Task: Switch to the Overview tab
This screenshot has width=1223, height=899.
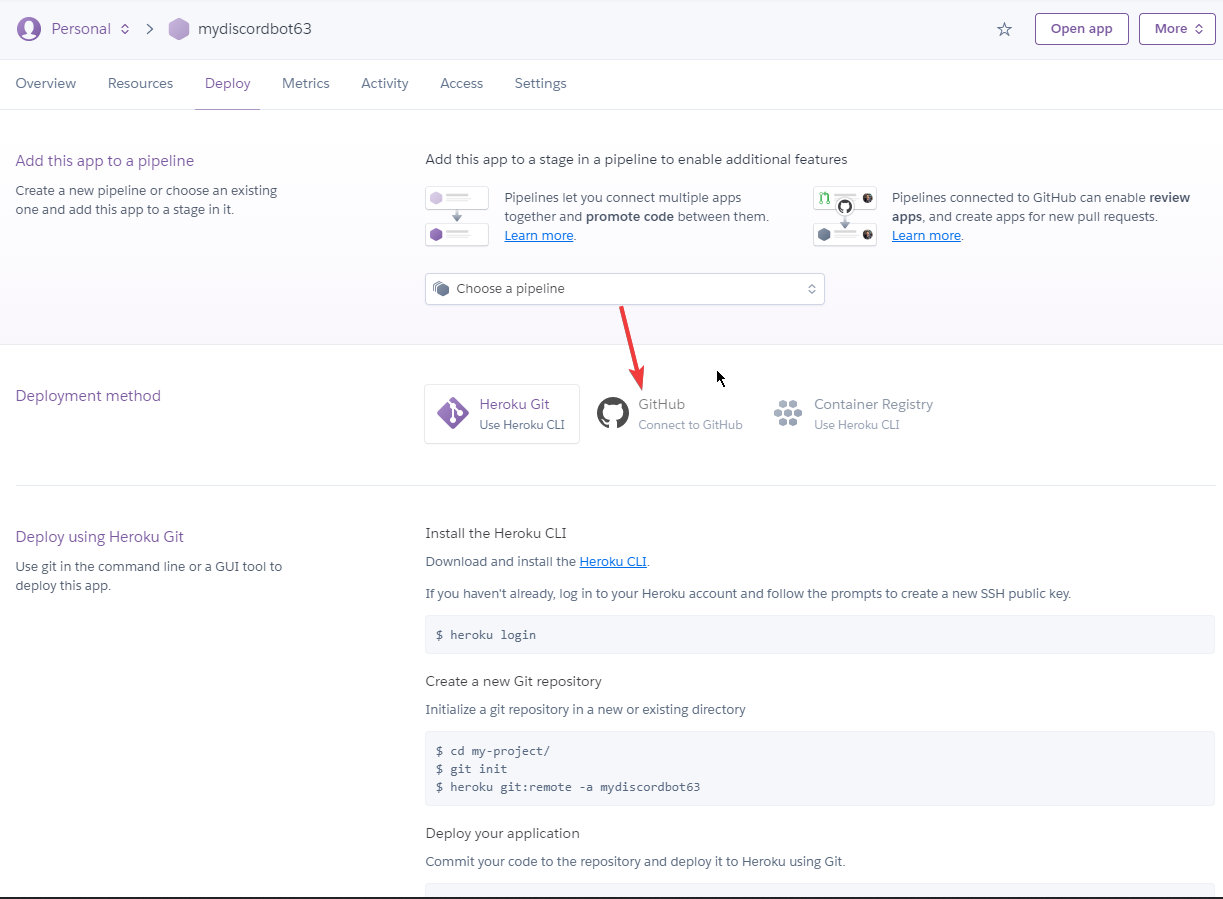Action: [46, 84]
